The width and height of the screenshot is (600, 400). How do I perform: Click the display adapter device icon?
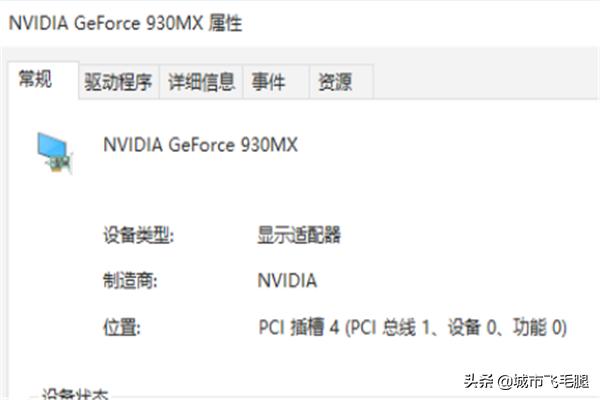55,151
